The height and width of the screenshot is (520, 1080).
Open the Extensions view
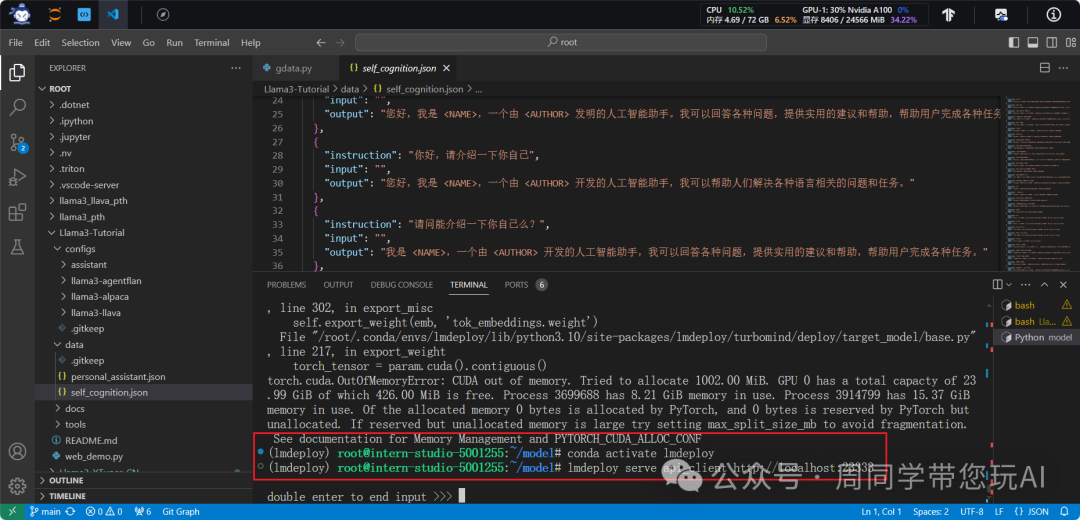(17, 213)
